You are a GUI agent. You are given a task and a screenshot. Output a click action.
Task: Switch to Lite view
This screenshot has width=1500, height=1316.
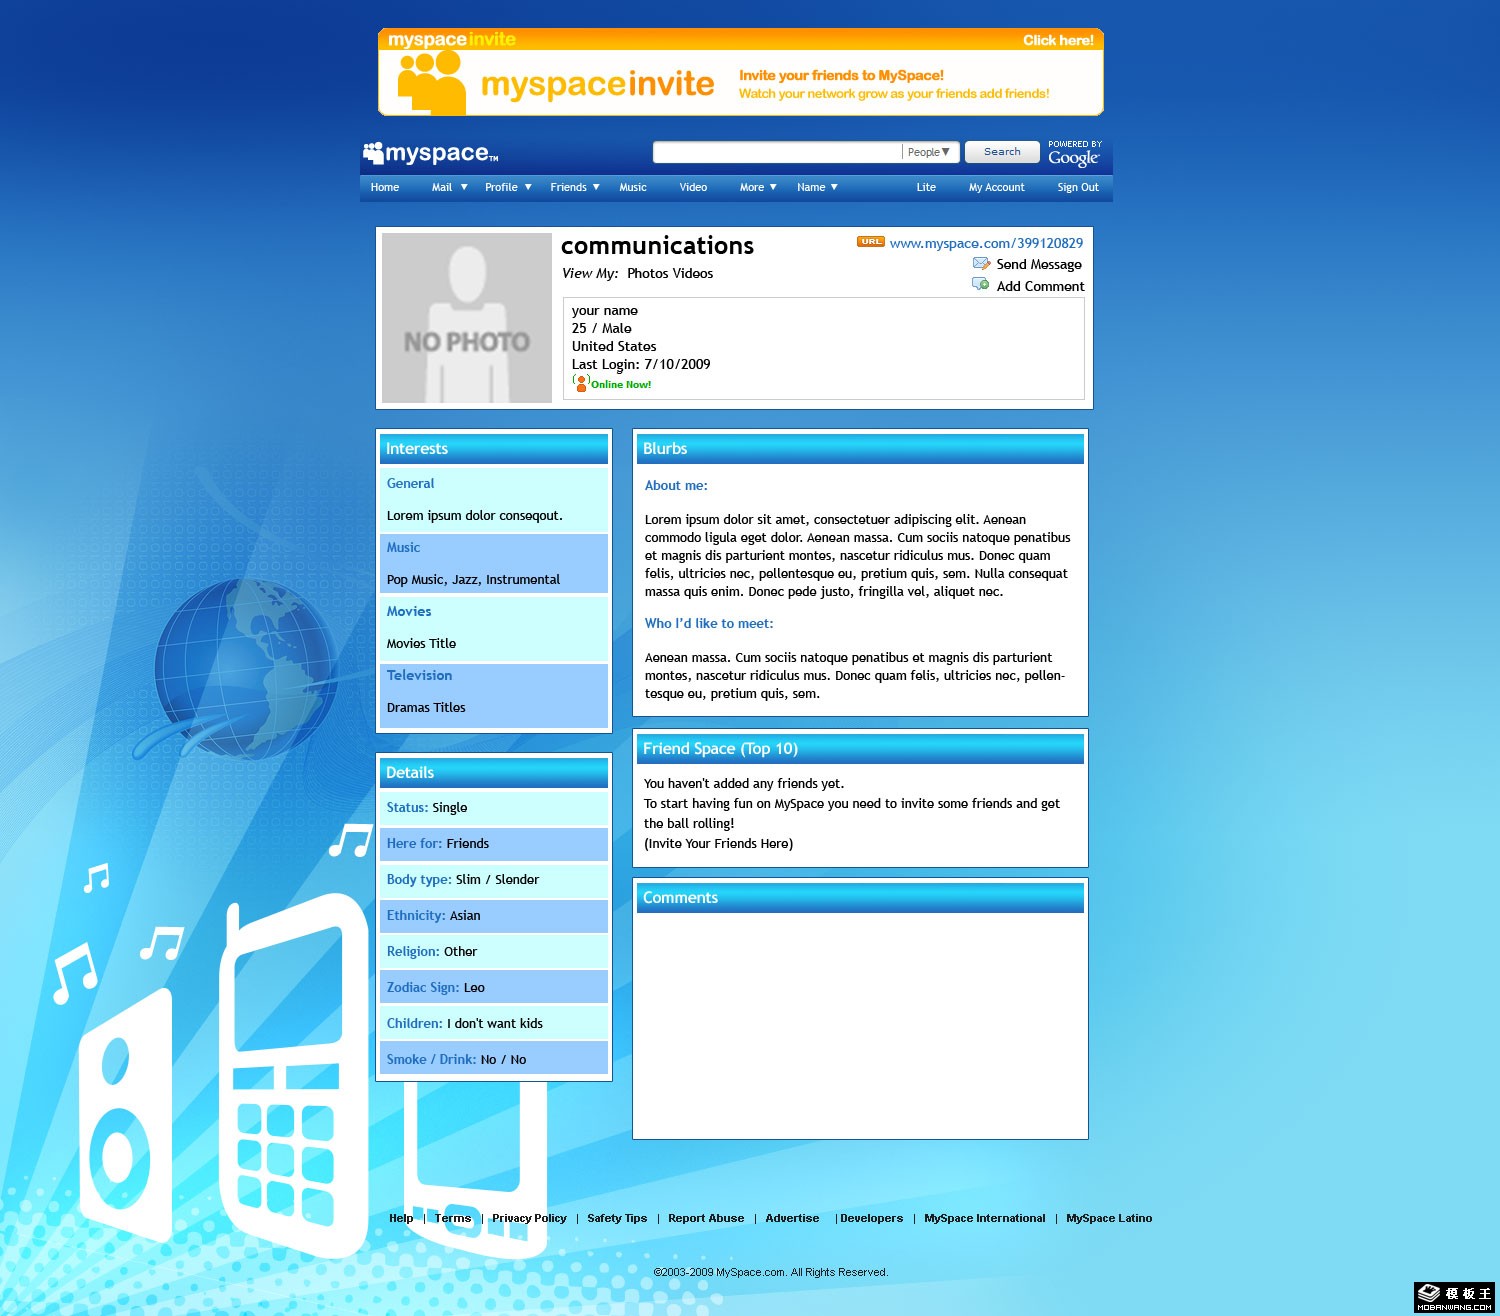tap(926, 187)
